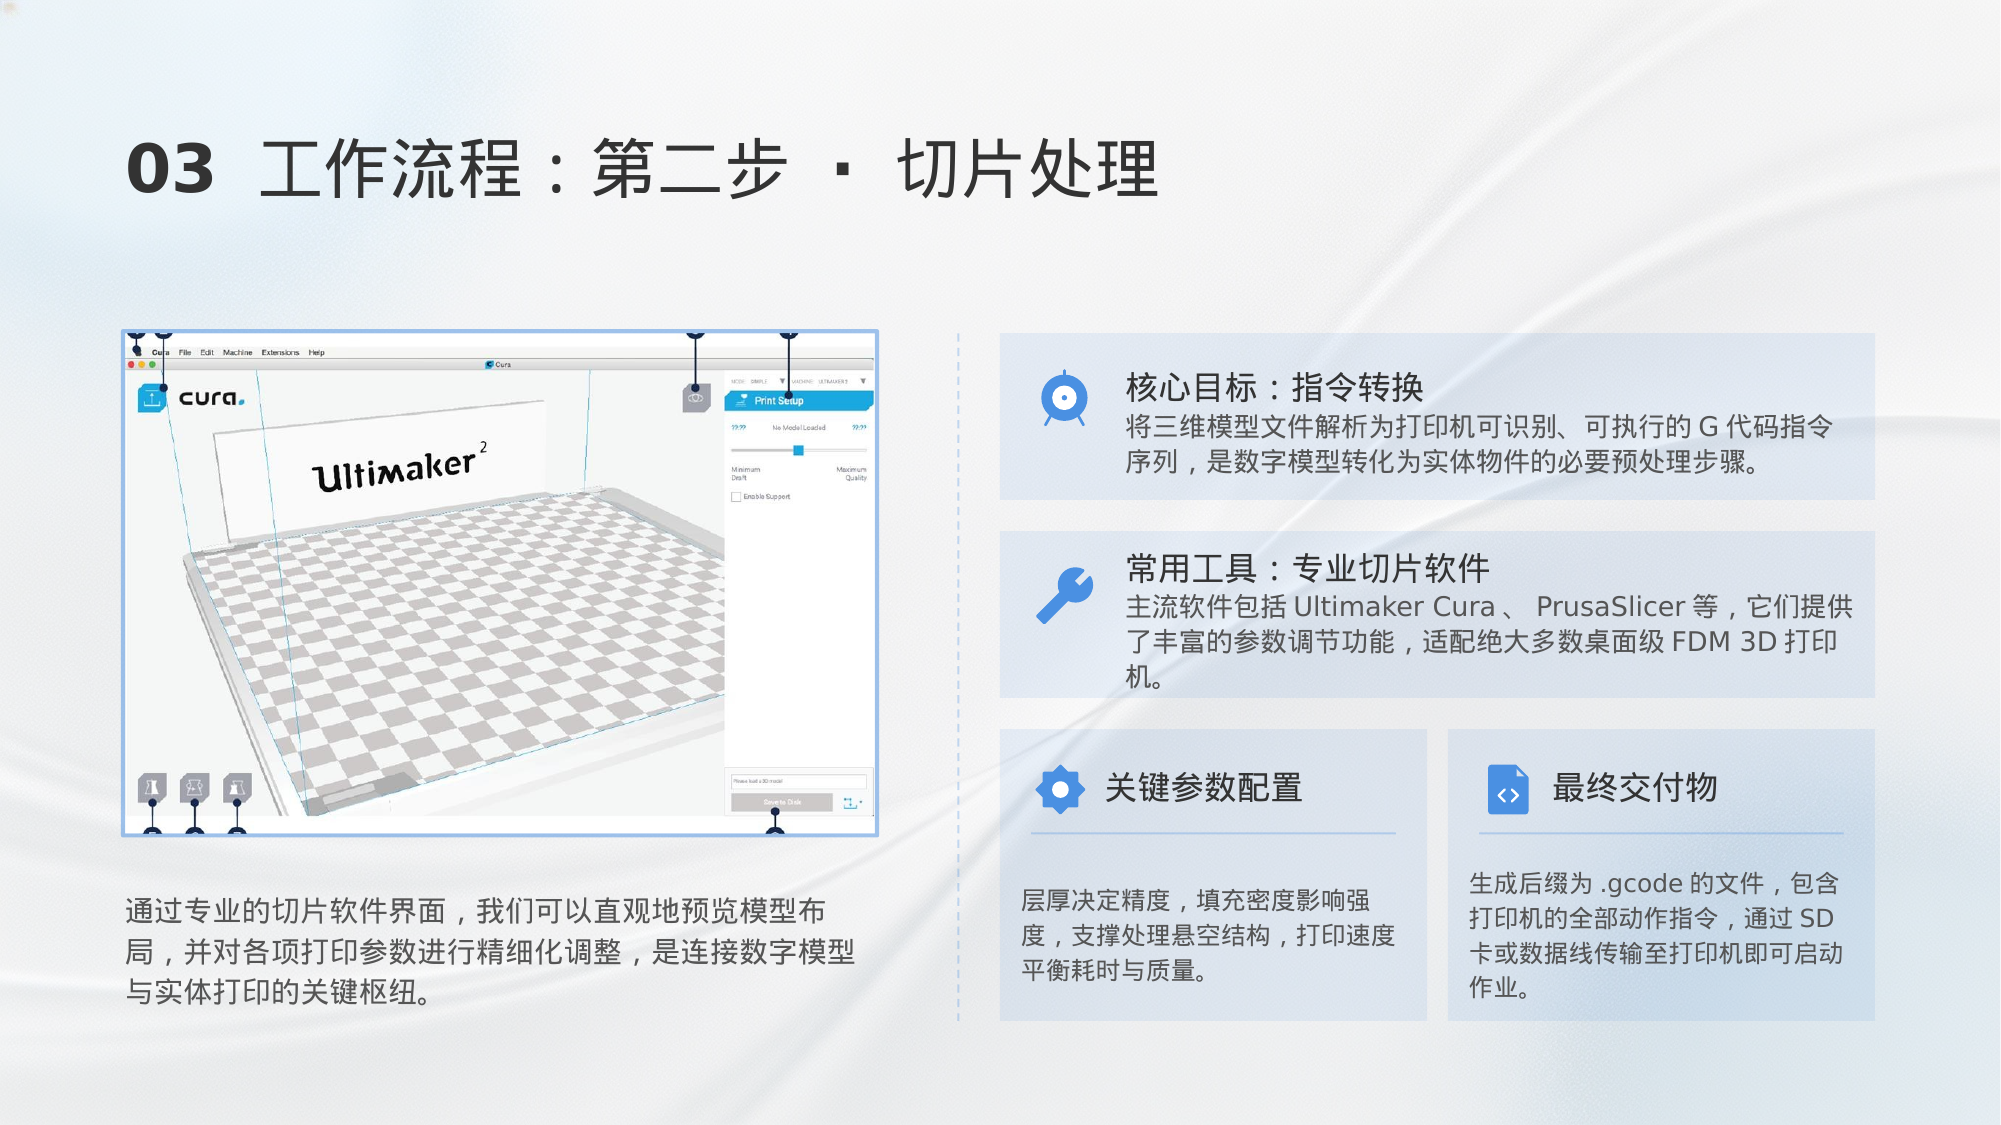Click the Cura open file icon

point(151,399)
